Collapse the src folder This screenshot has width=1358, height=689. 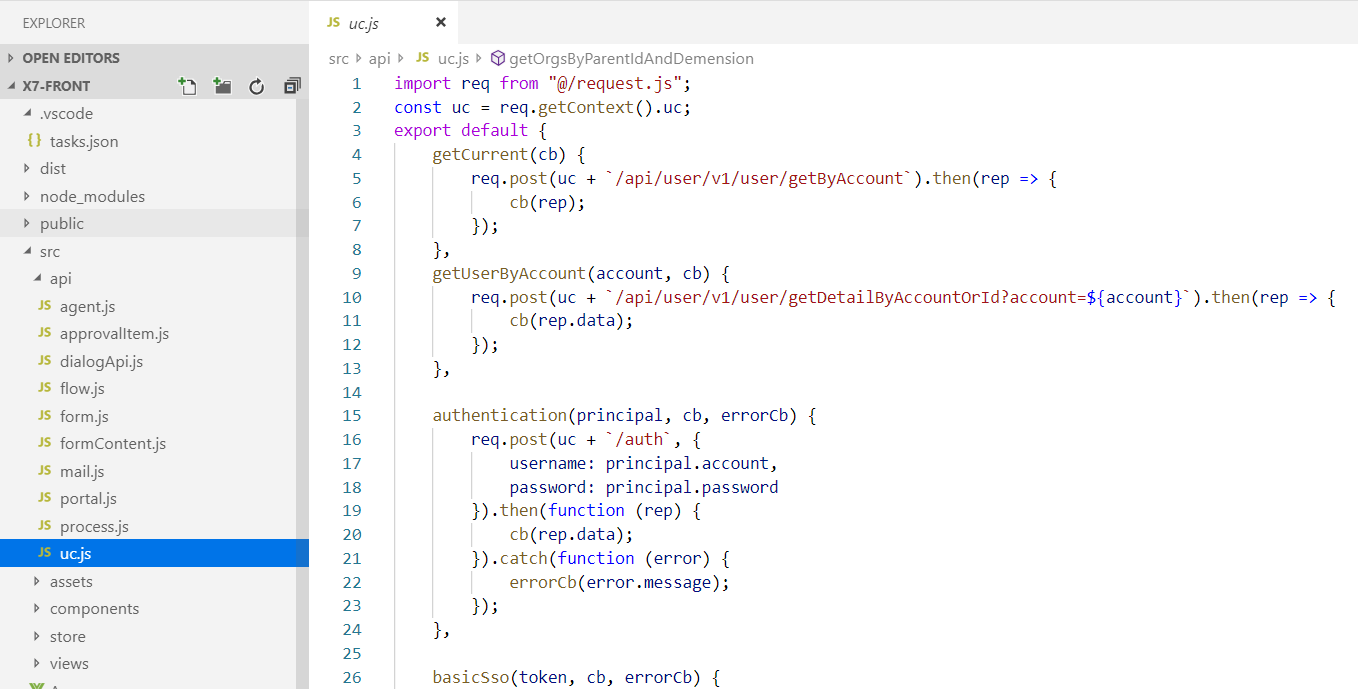[x=28, y=251]
